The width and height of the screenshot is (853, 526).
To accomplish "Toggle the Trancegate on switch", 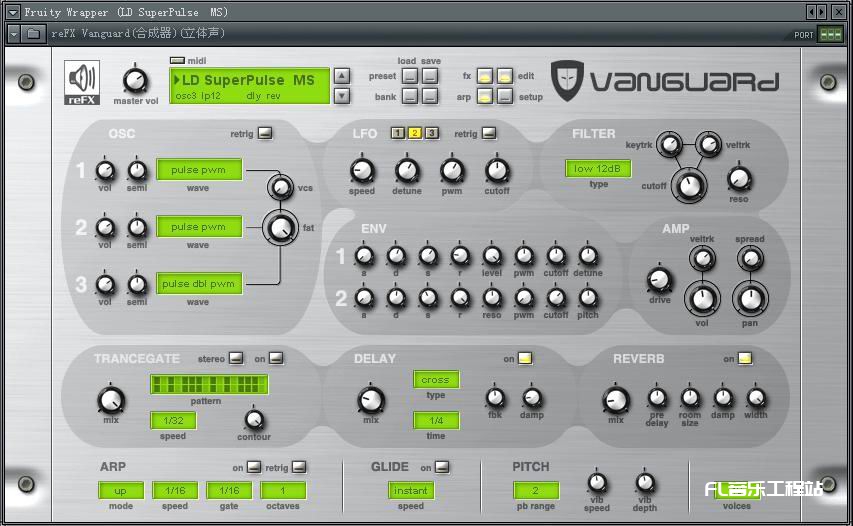I will tap(276, 358).
